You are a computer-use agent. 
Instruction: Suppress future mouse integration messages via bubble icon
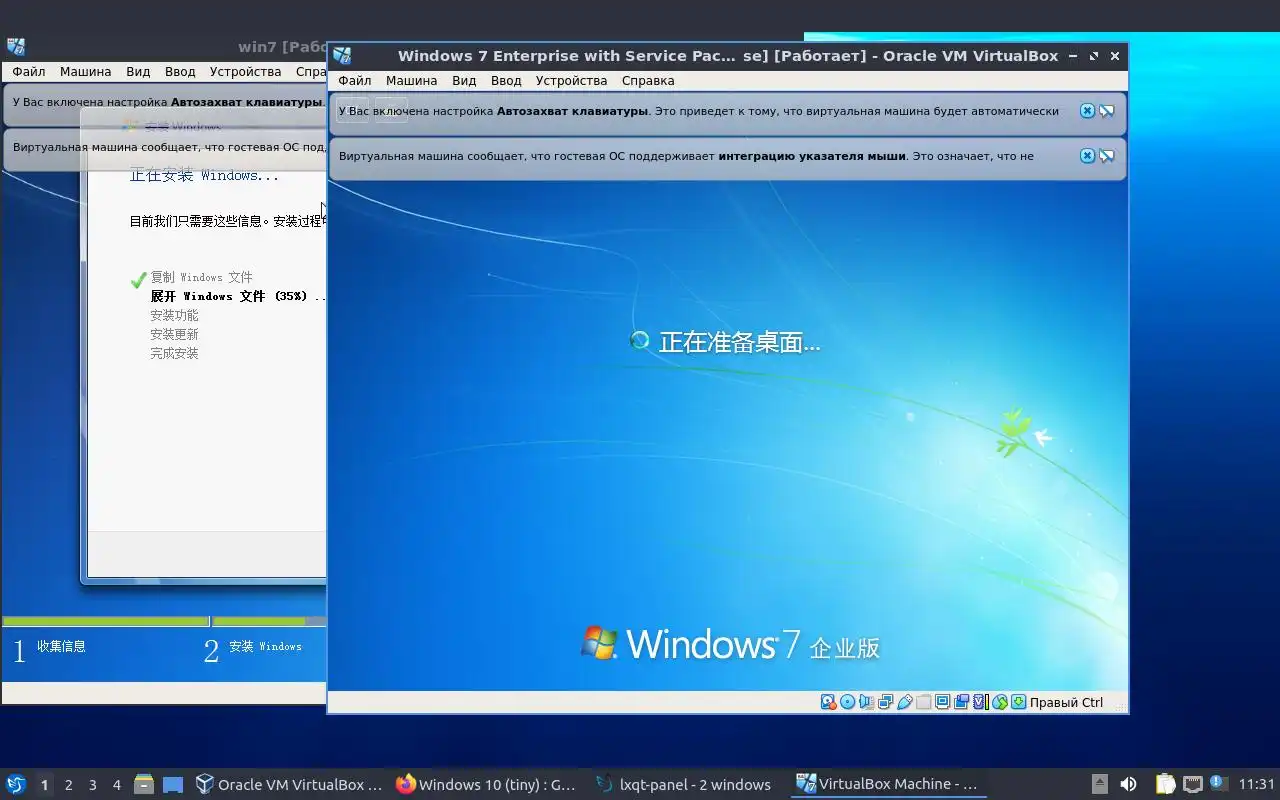pyautogui.click(x=1107, y=156)
